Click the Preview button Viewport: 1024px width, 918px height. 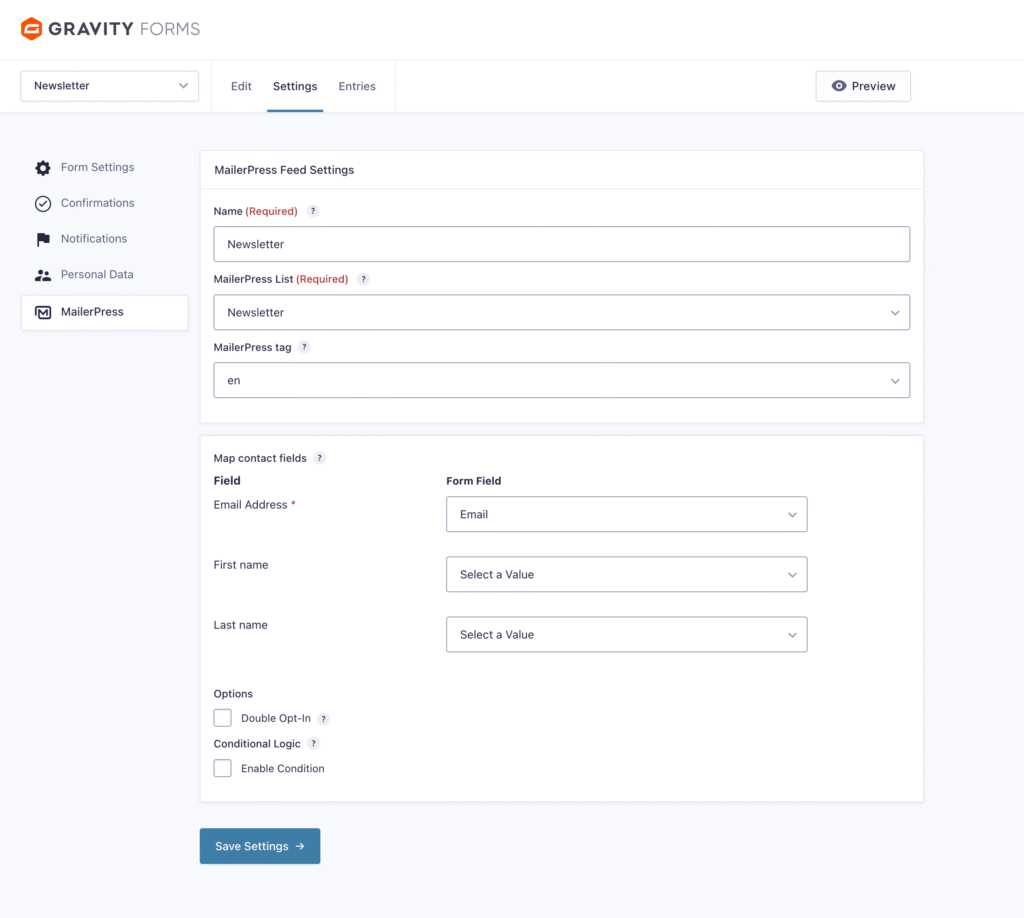click(863, 86)
